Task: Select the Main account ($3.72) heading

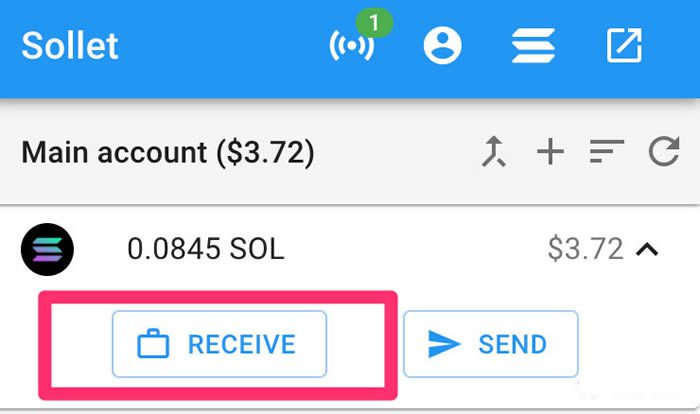Action: click(x=168, y=152)
